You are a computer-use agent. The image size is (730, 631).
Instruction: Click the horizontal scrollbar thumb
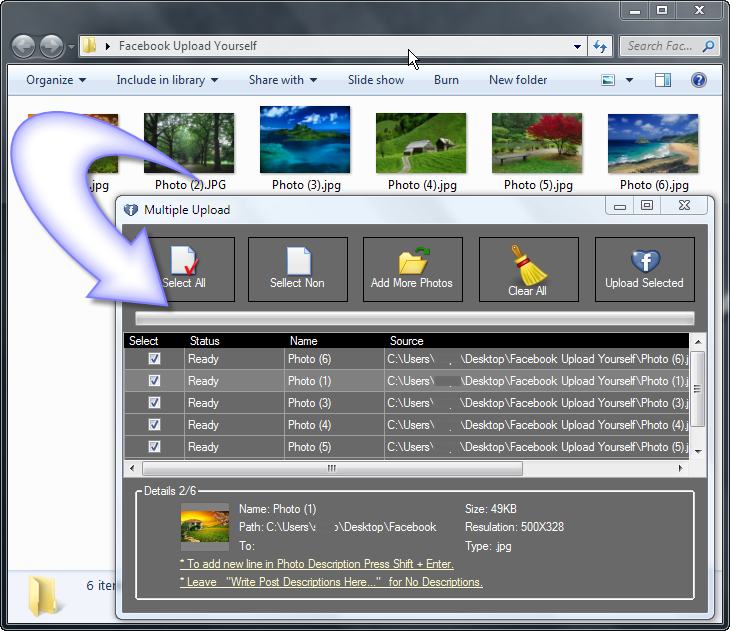332,468
